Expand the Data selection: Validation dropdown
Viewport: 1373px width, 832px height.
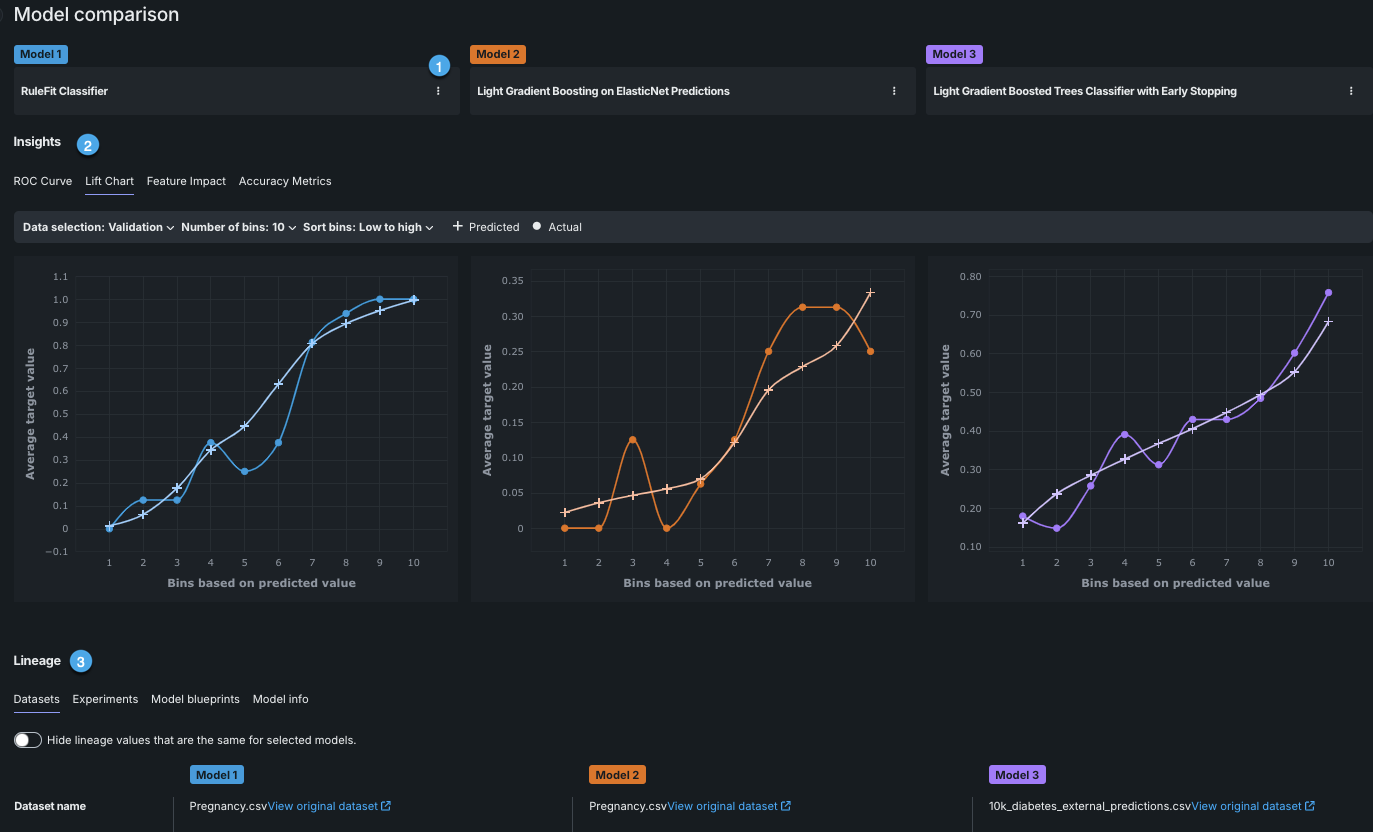[98, 227]
